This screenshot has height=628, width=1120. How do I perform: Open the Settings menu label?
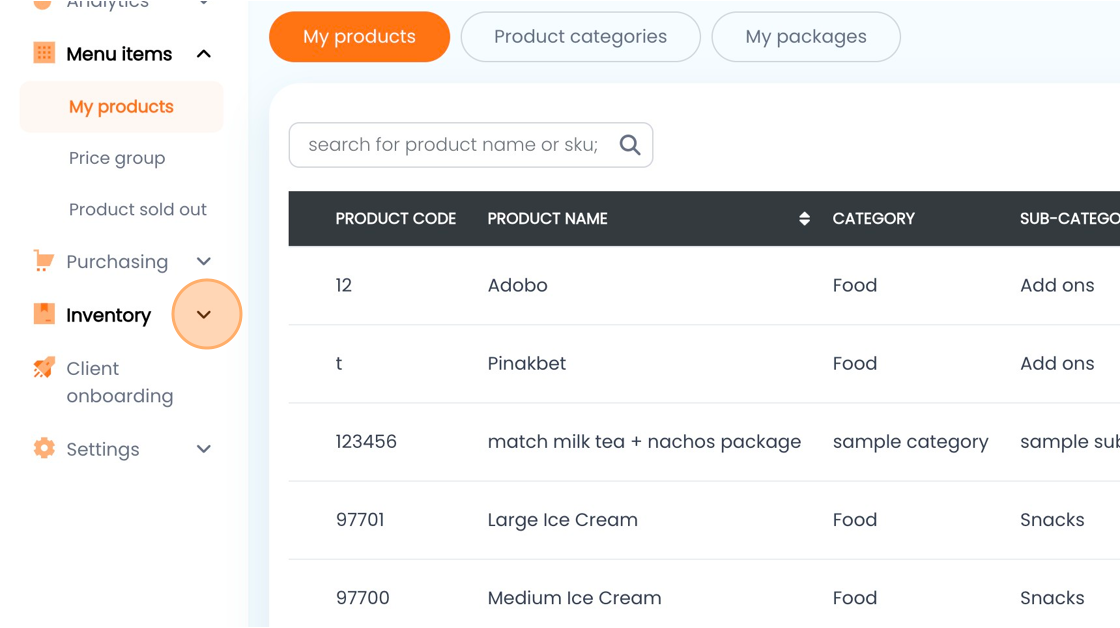[103, 449]
